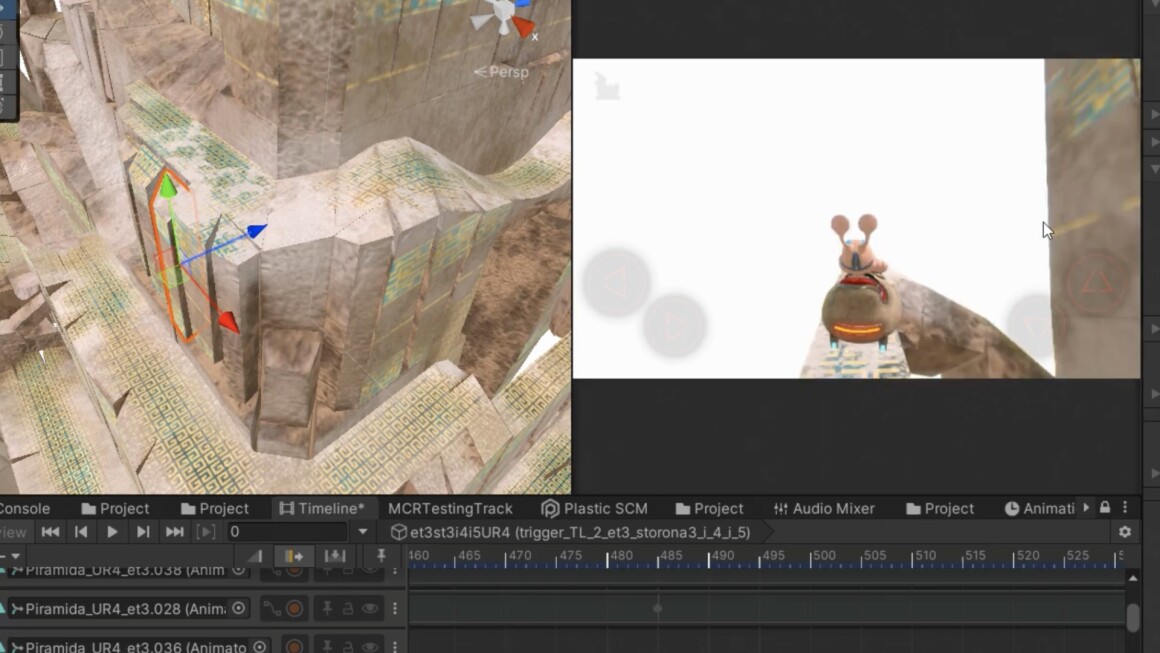Expand the hidden tabs arrow next to Animation

coord(1086,508)
